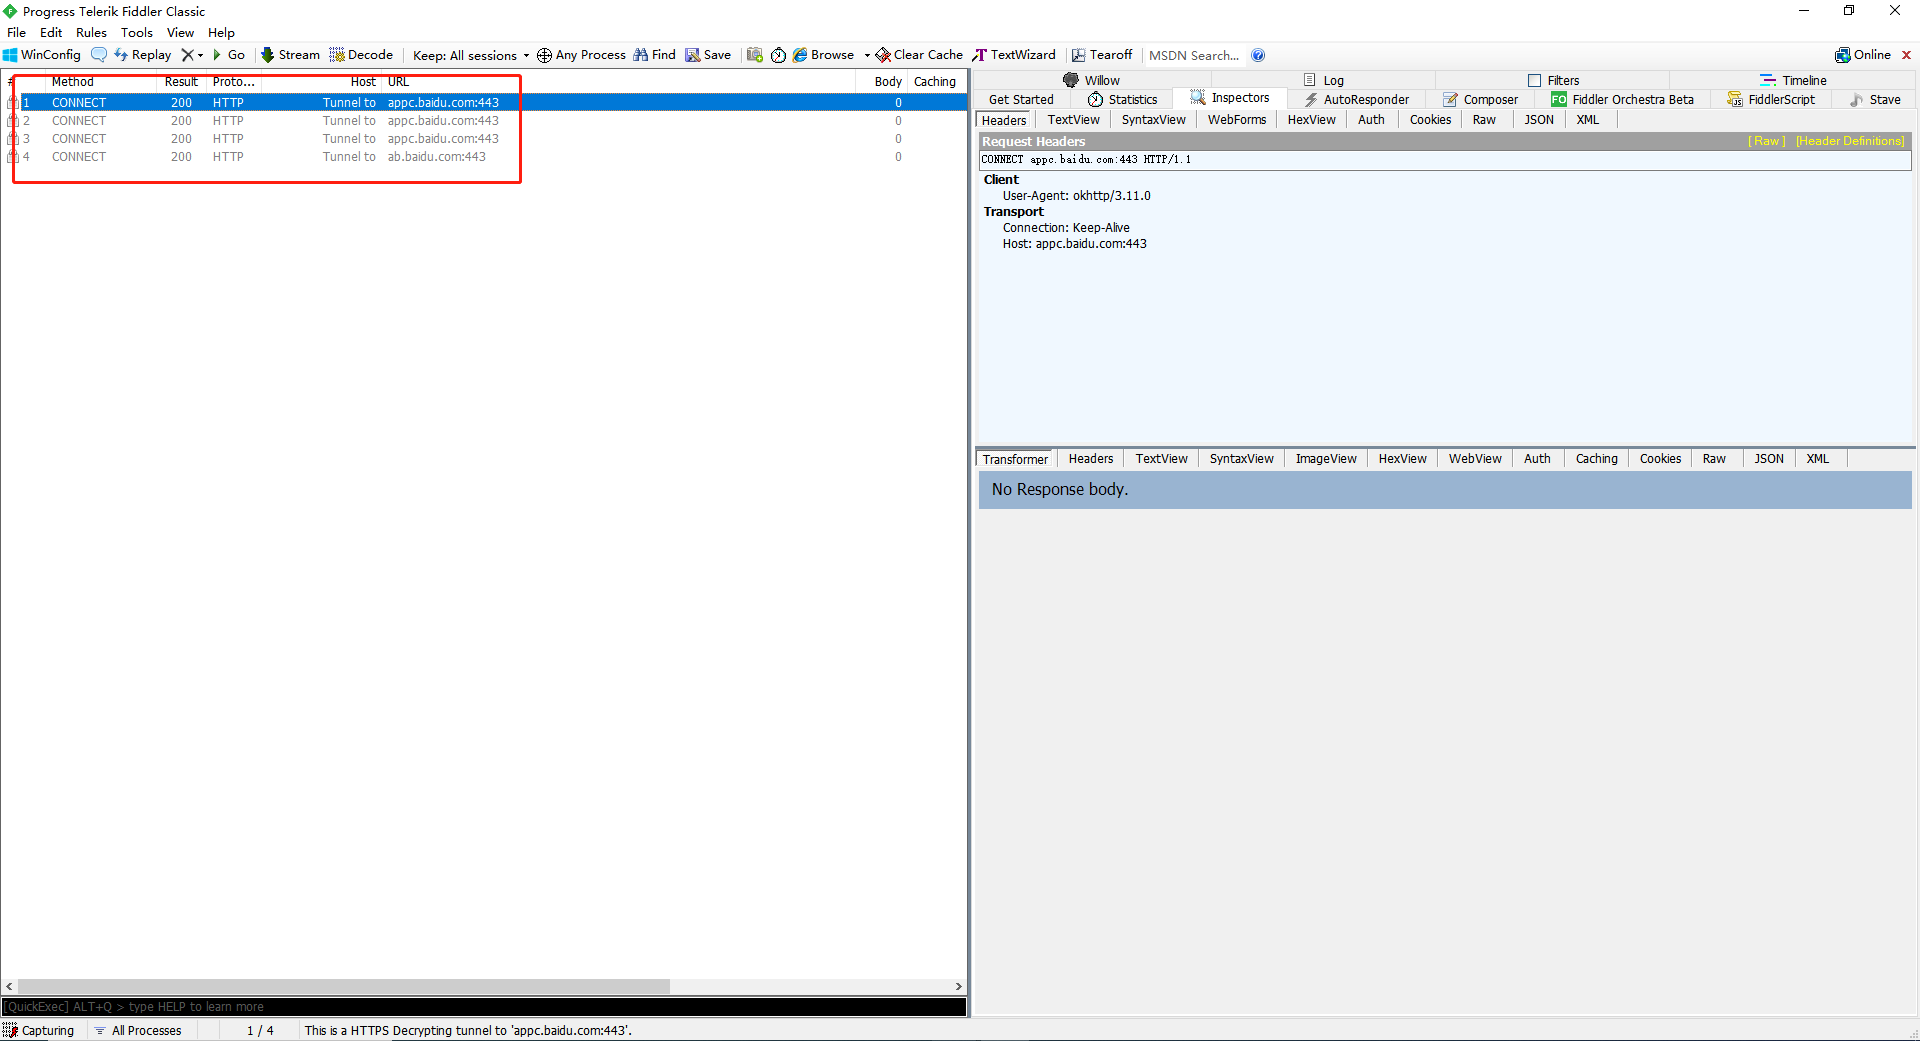Click Tearoff to detach inspectors
The width and height of the screenshot is (1920, 1041).
(x=1102, y=55)
